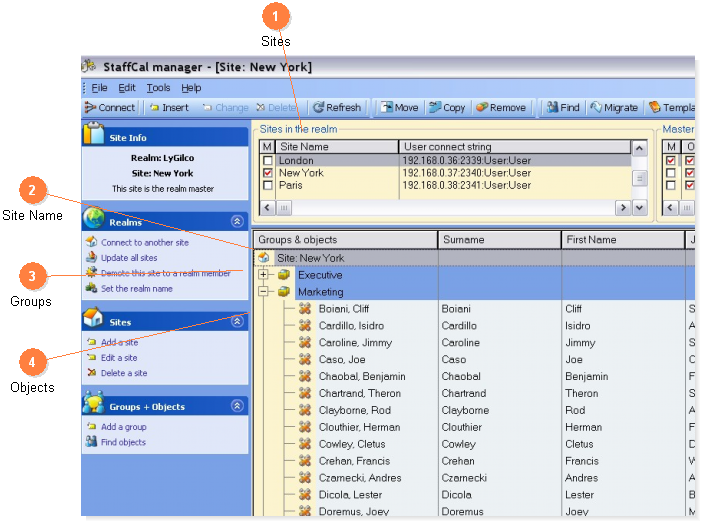Click the Refresh toolbar icon
This screenshot has width=702, height=523.
coord(318,107)
